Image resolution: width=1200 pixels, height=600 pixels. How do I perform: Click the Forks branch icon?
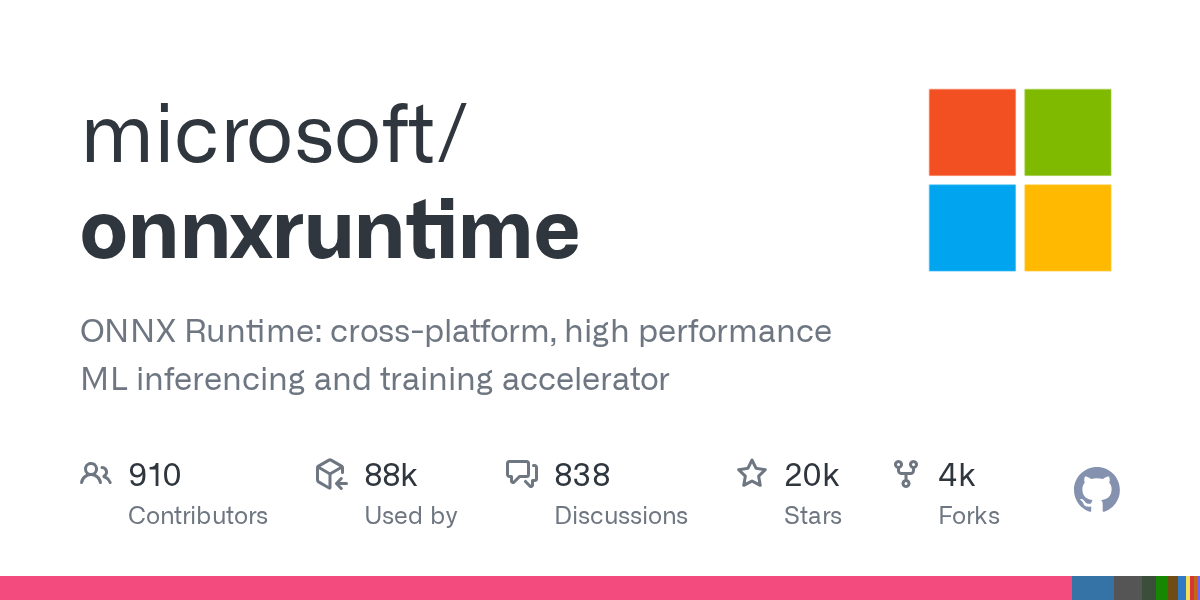click(x=906, y=474)
